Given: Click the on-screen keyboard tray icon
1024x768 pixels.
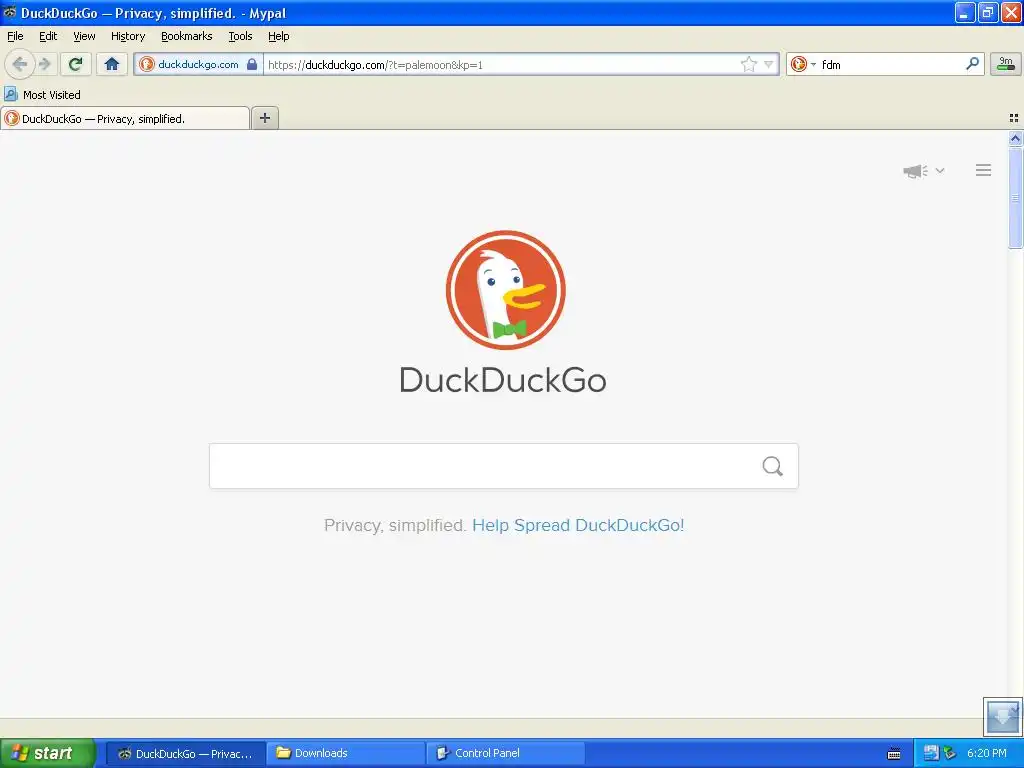Looking at the screenshot, I should tap(894, 754).
